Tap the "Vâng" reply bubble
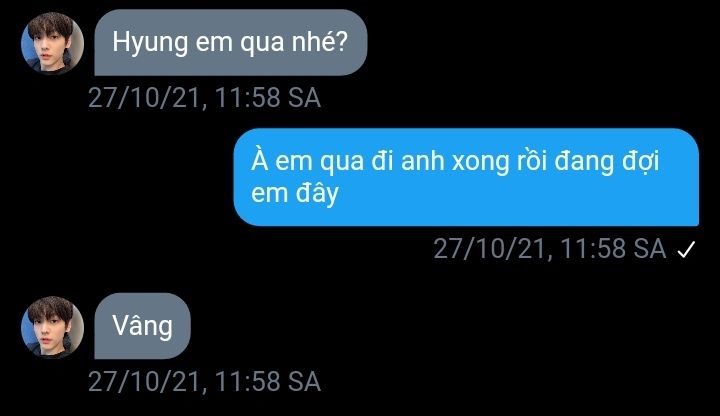The image size is (720, 416). pyautogui.click(x=142, y=326)
